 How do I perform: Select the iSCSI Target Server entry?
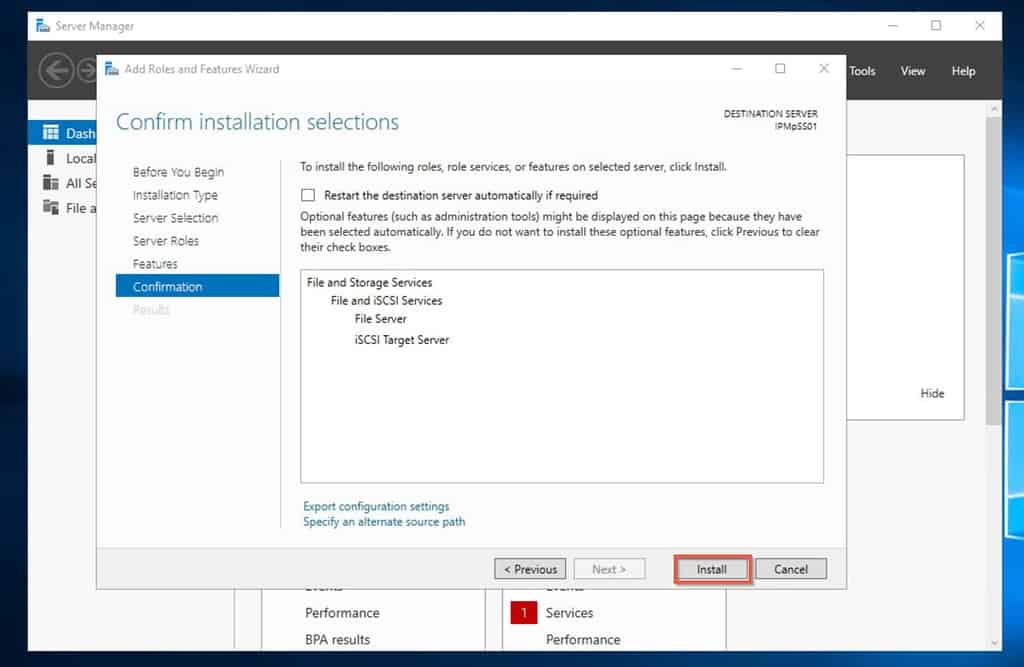coord(402,340)
